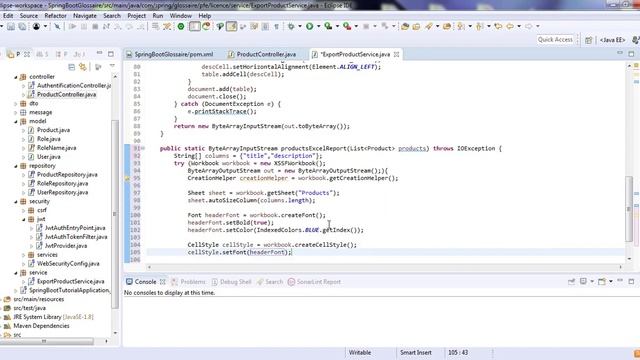Screen dimensions: 640x360
Task: Click the Pin Console icon
Action: pyautogui.click(x=571, y=282)
